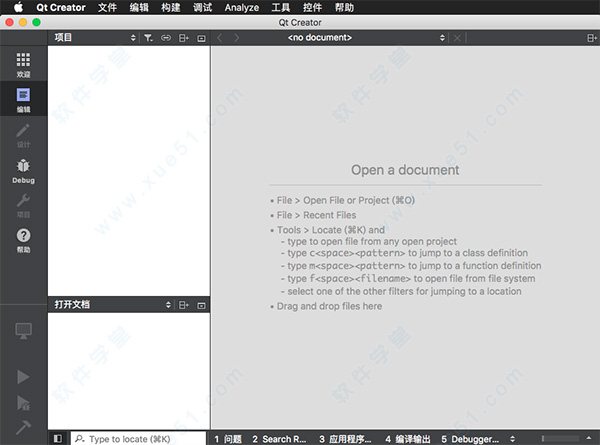The height and width of the screenshot is (445, 600).
Task: Click the progress bar in status bar
Action: [x=561, y=438]
